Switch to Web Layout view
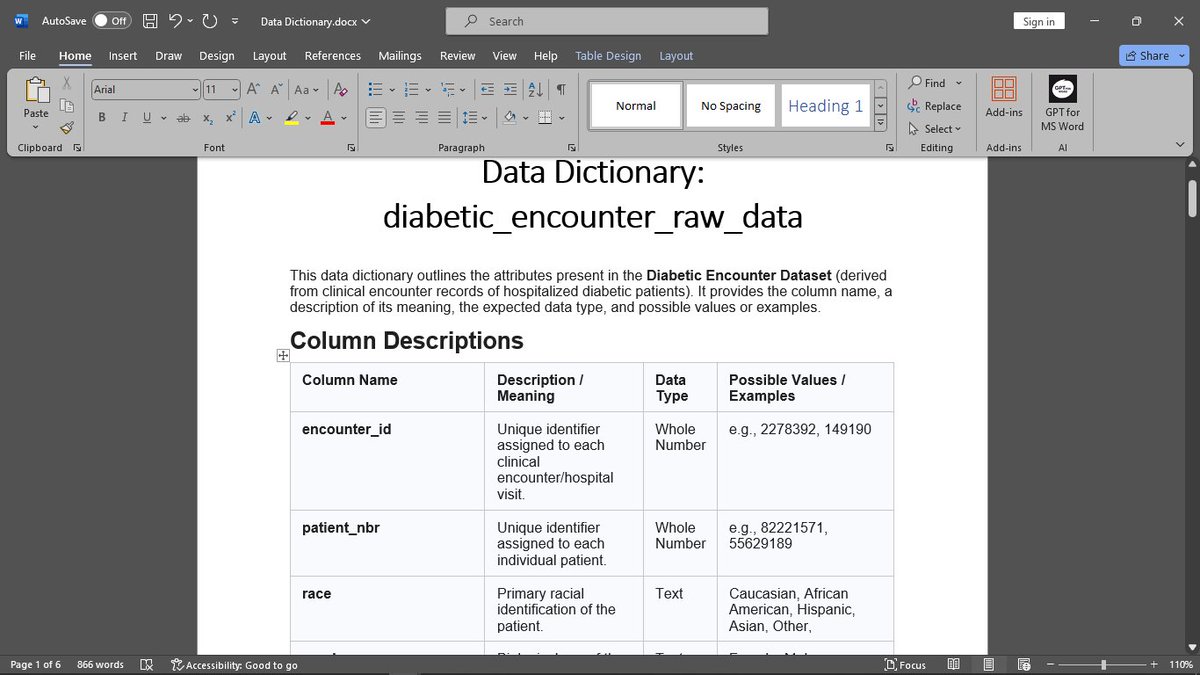Image resolution: width=1200 pixels, height=675 pixels. click(1024, 664)
